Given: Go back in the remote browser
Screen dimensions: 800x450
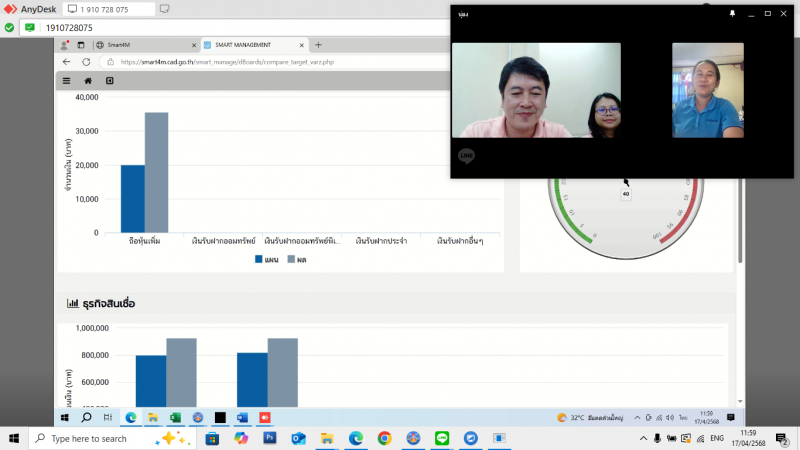Looking at the screenshot, I should coord(66,62).
